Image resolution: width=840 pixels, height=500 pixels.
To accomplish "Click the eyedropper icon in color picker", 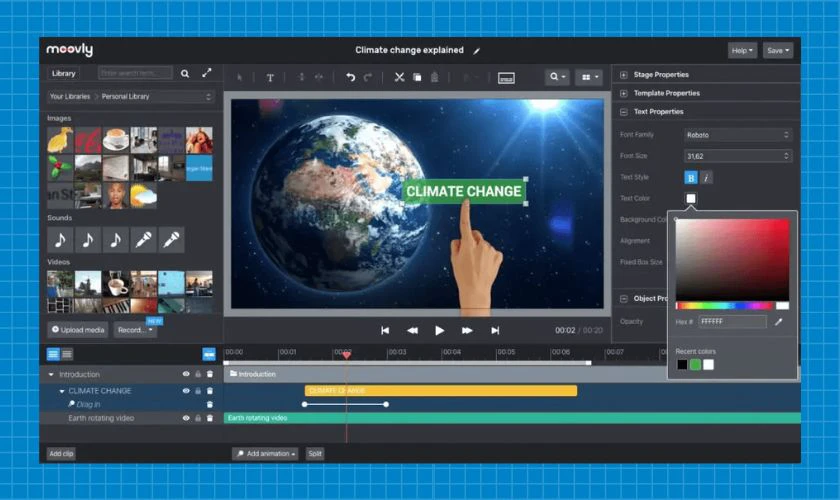I will tap(778, 322).
